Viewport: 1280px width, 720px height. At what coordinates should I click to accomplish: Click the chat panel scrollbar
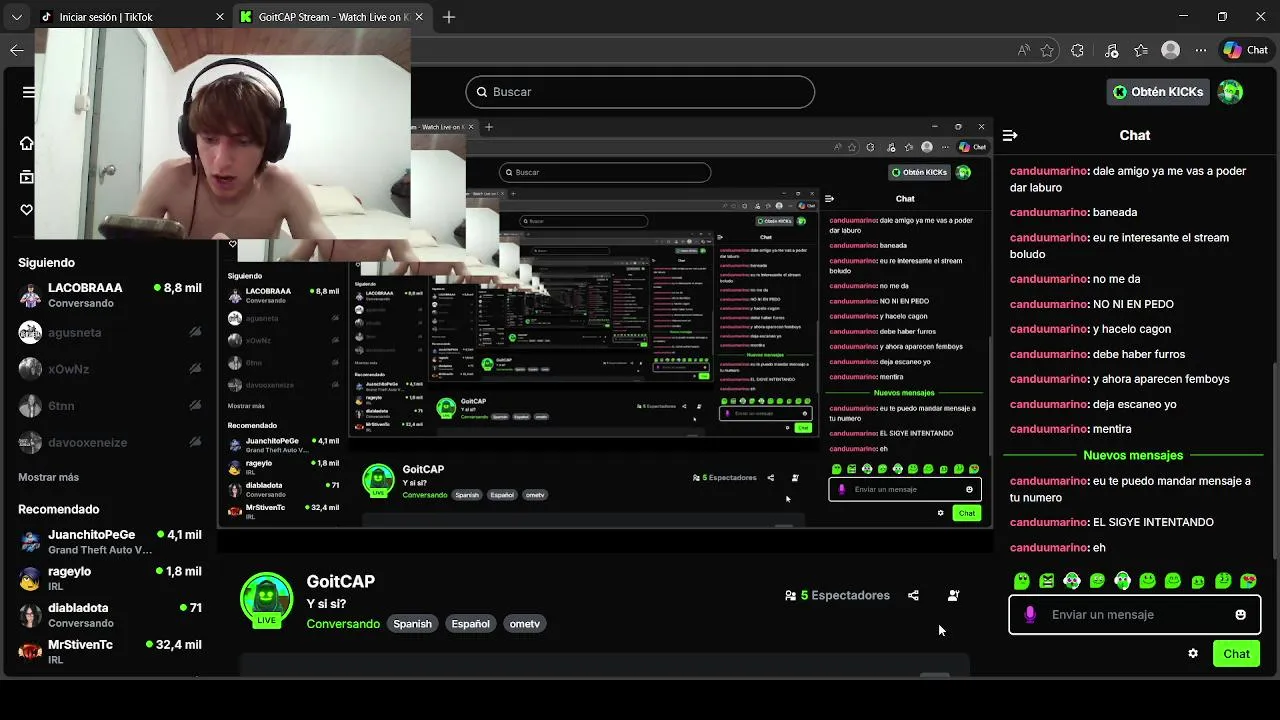[x=1275, y=460]
